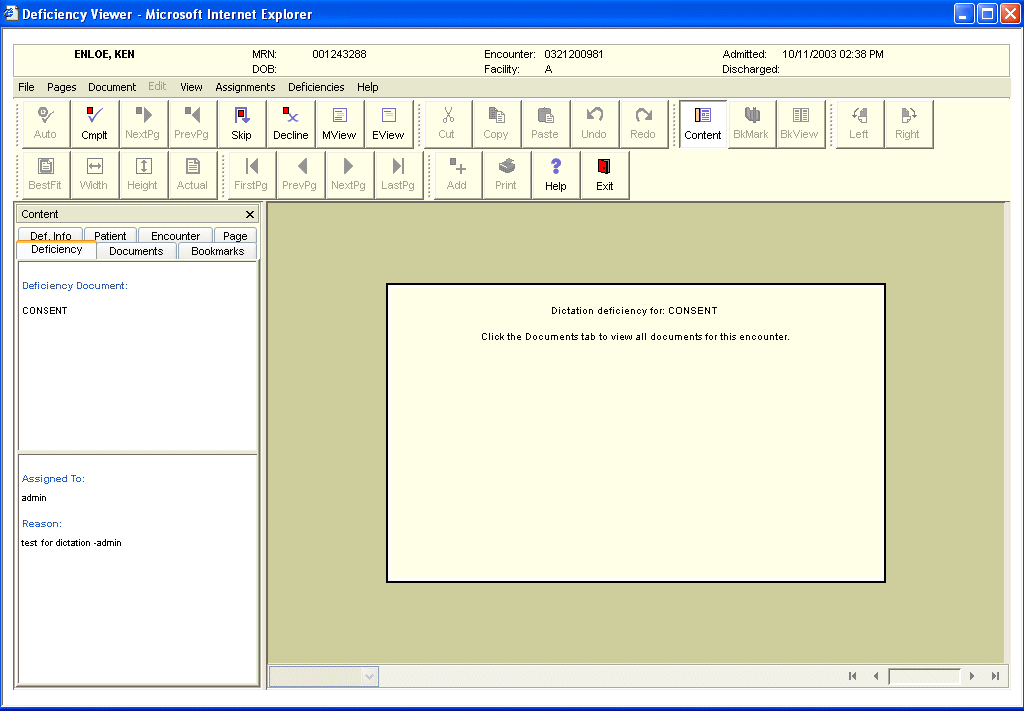Screen dimensions: 1024x711
Task: Select the Deficiency tab
Action: [x=57, y=250]
